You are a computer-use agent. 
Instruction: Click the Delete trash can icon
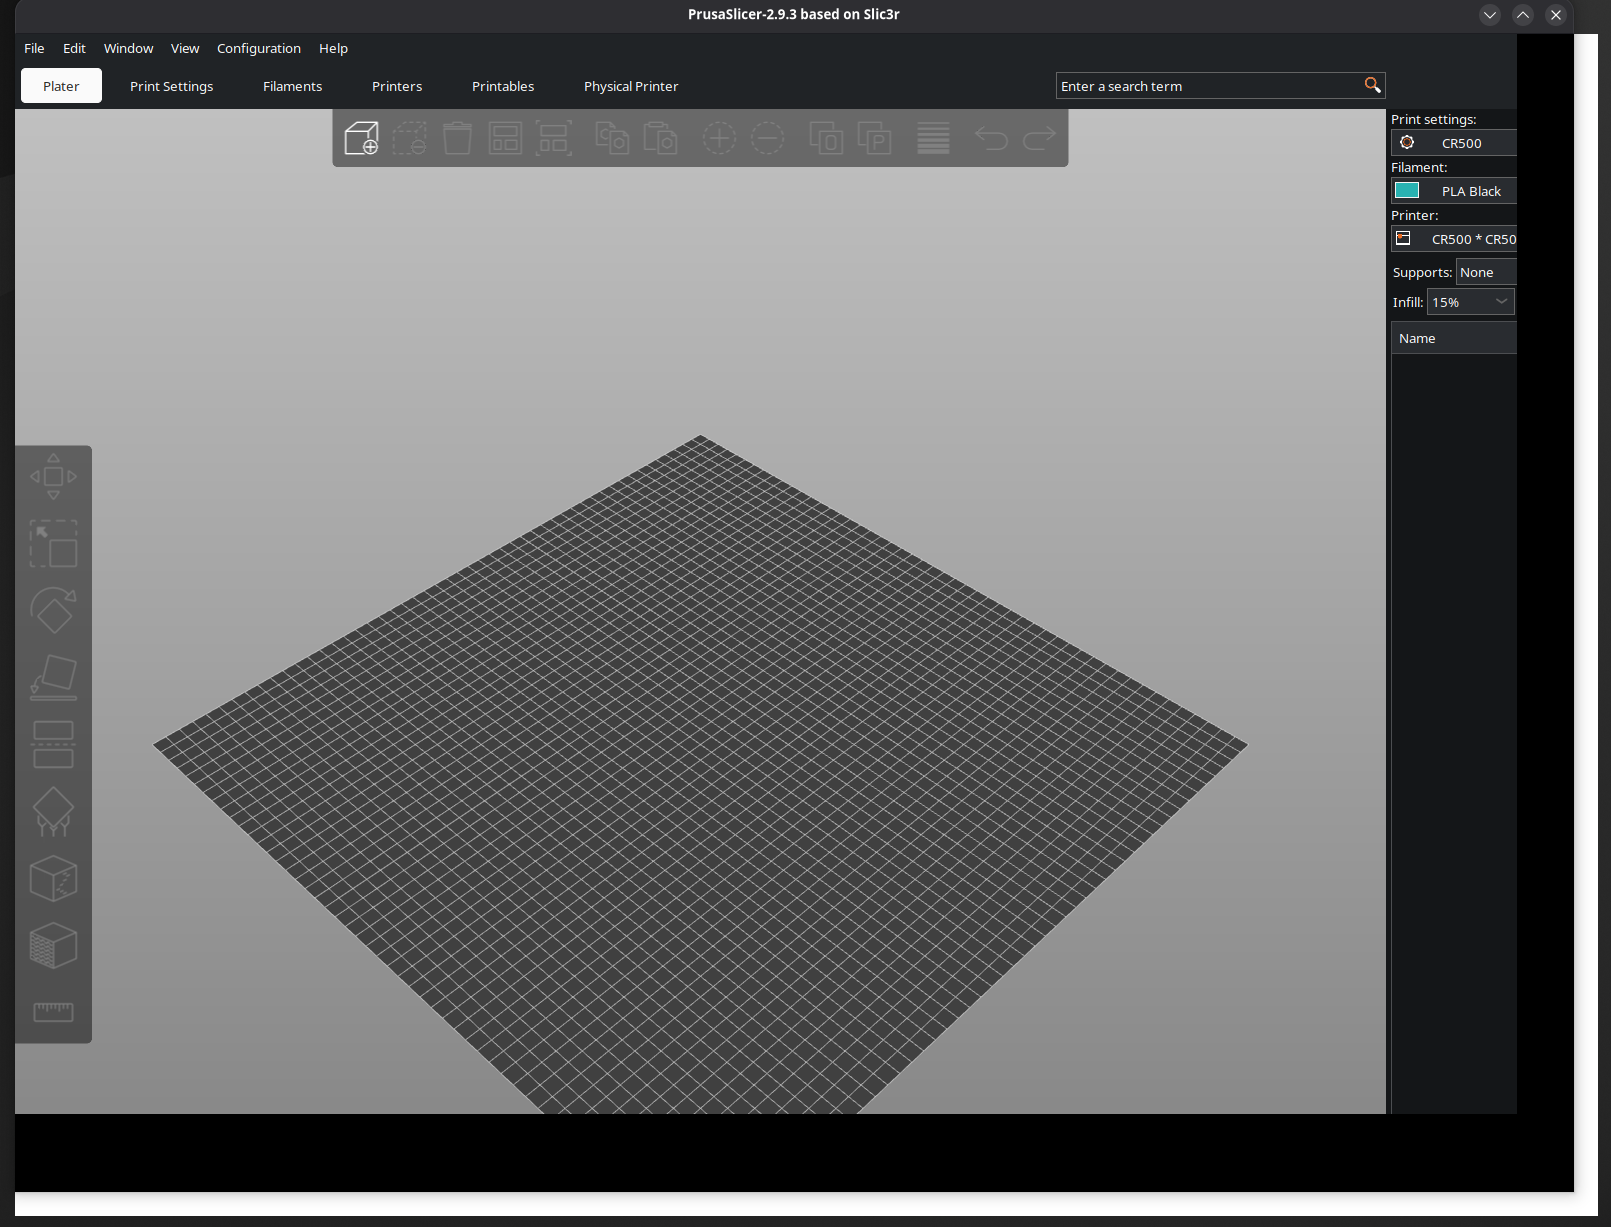[x=457, y=138]
